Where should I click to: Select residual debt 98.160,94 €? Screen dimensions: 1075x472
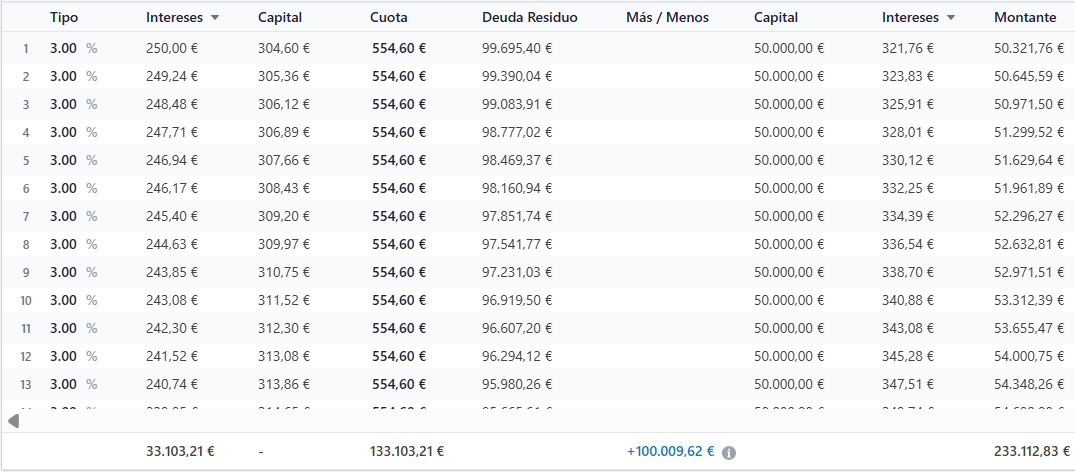(517, 188)
